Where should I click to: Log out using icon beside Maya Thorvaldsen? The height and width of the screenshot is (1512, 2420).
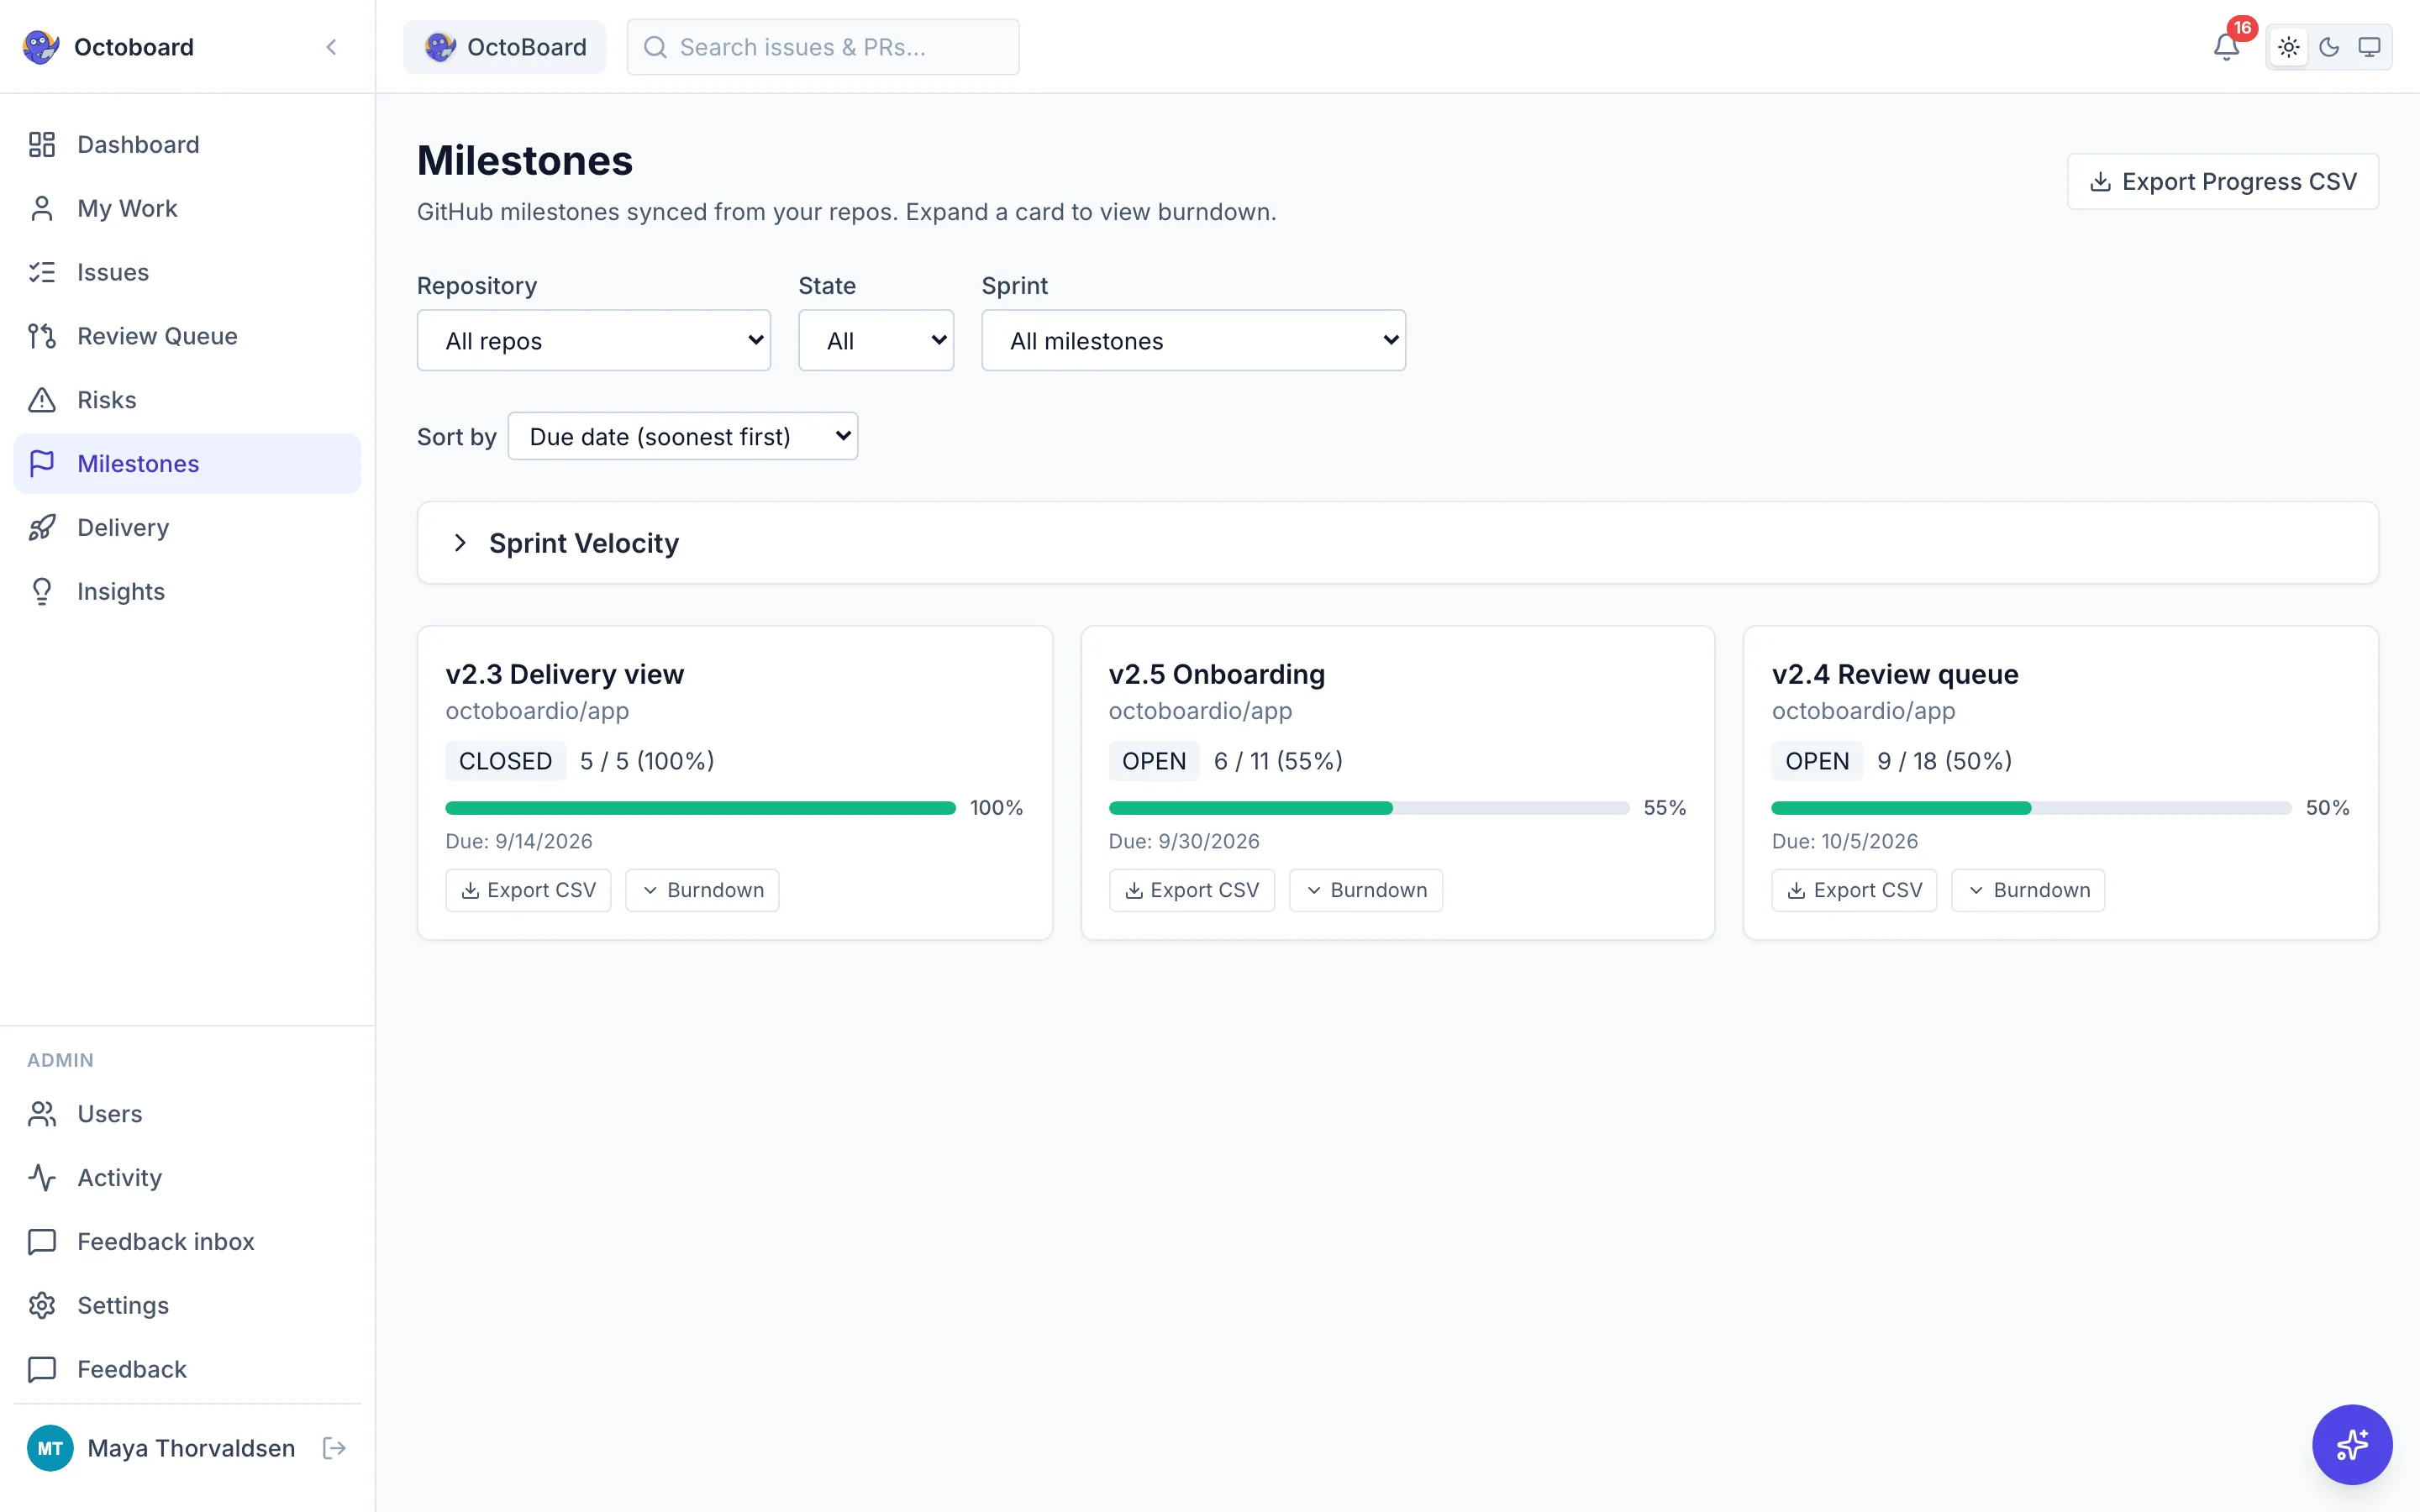(x=335, y=1447)
